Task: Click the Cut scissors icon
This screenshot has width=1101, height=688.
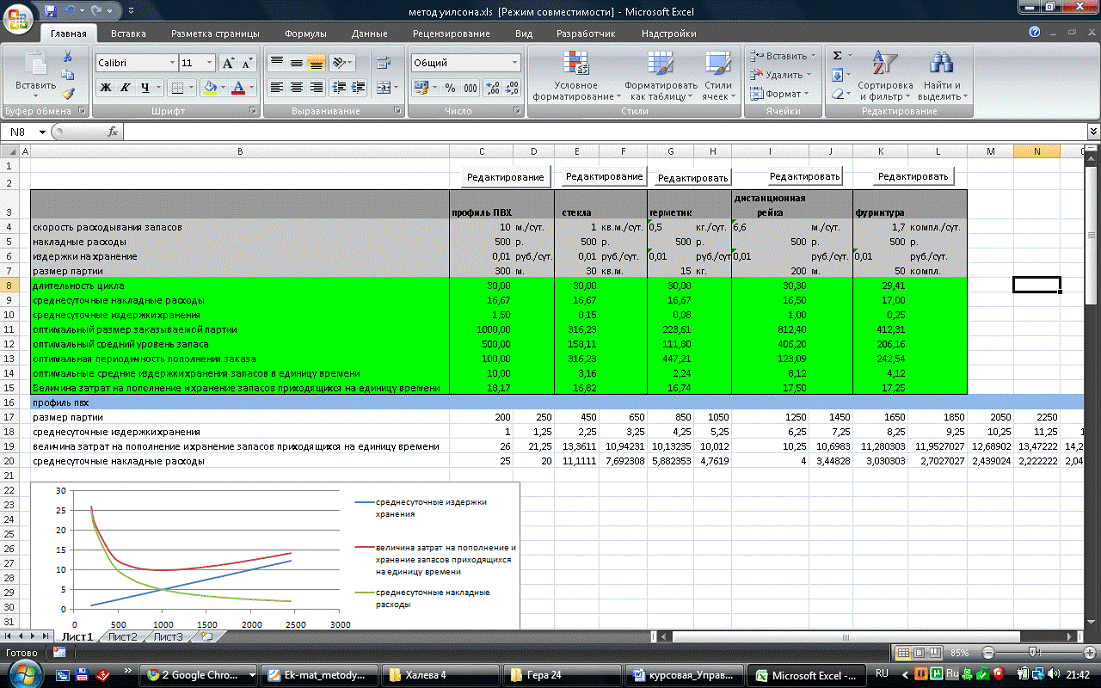Action: click(x=68, y=57)
